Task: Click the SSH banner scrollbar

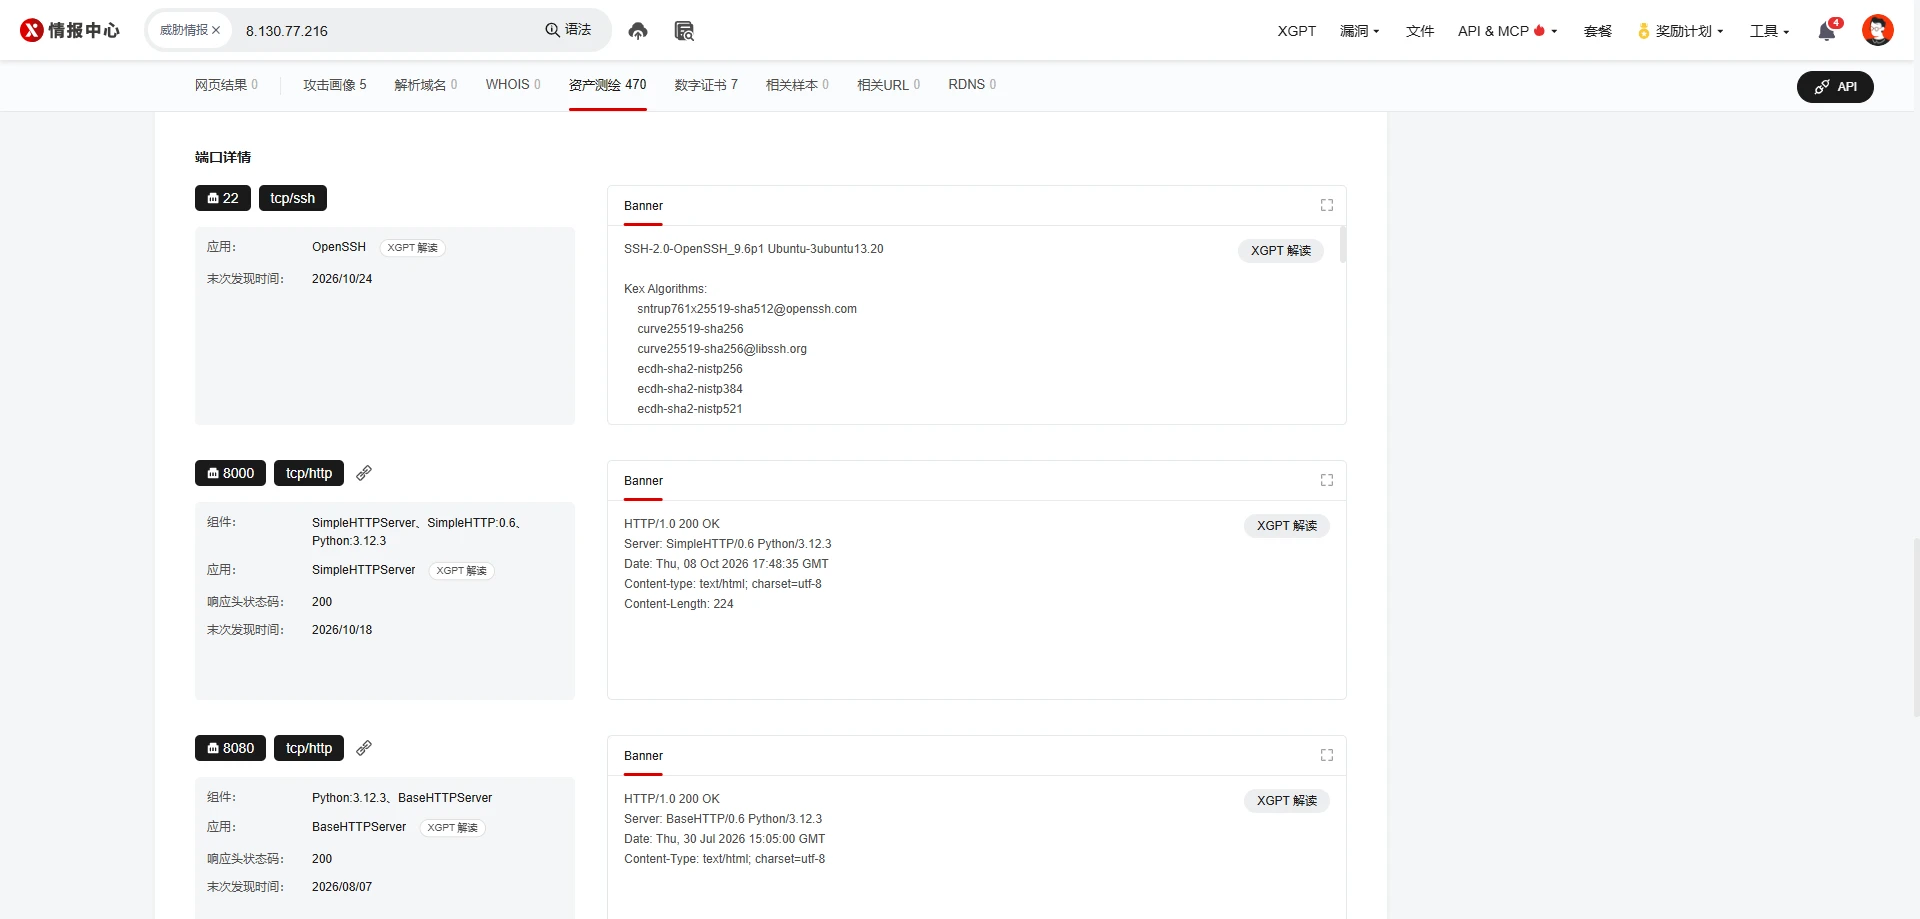Action: pyautogui.click(x=1343, y=245)
